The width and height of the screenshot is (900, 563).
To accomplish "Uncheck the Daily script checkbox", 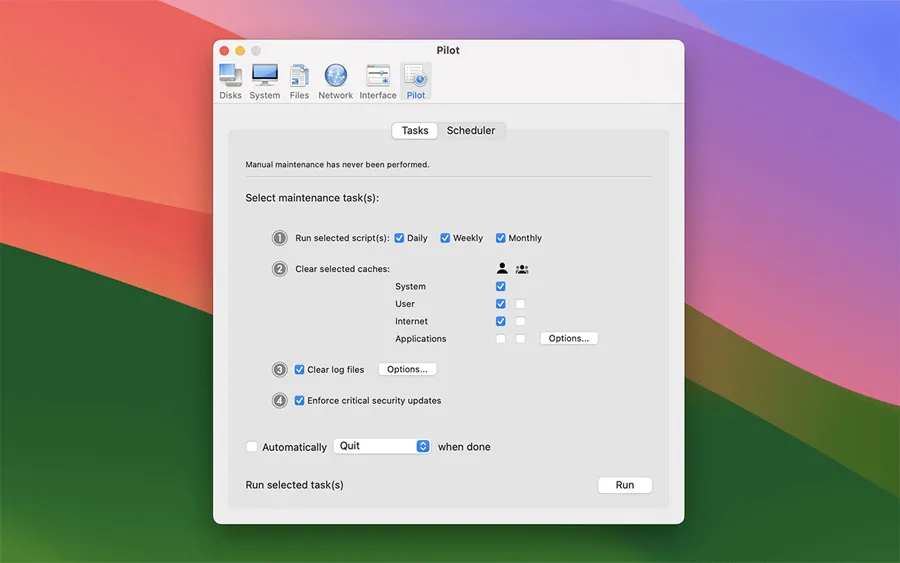I will 400,238.
